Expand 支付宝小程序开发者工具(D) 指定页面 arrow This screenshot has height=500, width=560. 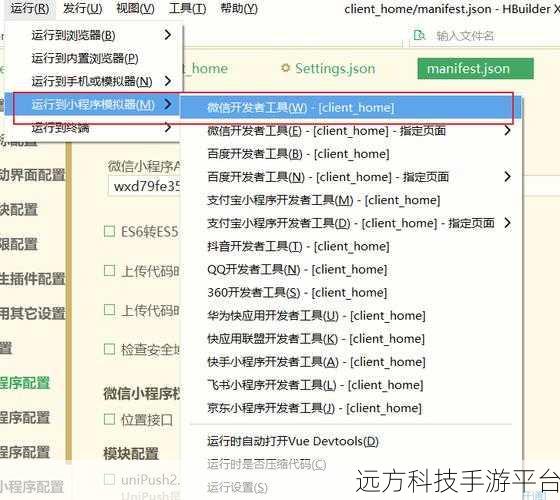[508, 223]
